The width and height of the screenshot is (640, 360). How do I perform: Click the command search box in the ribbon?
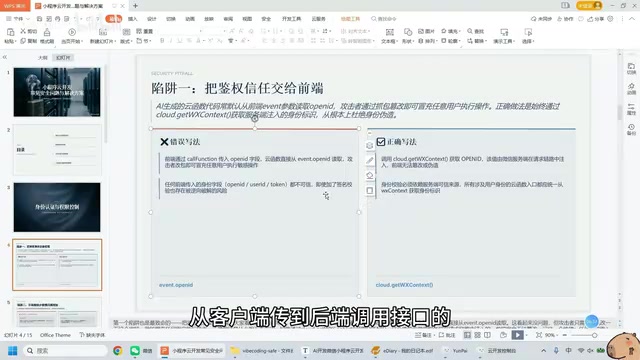tap(384, 19)
